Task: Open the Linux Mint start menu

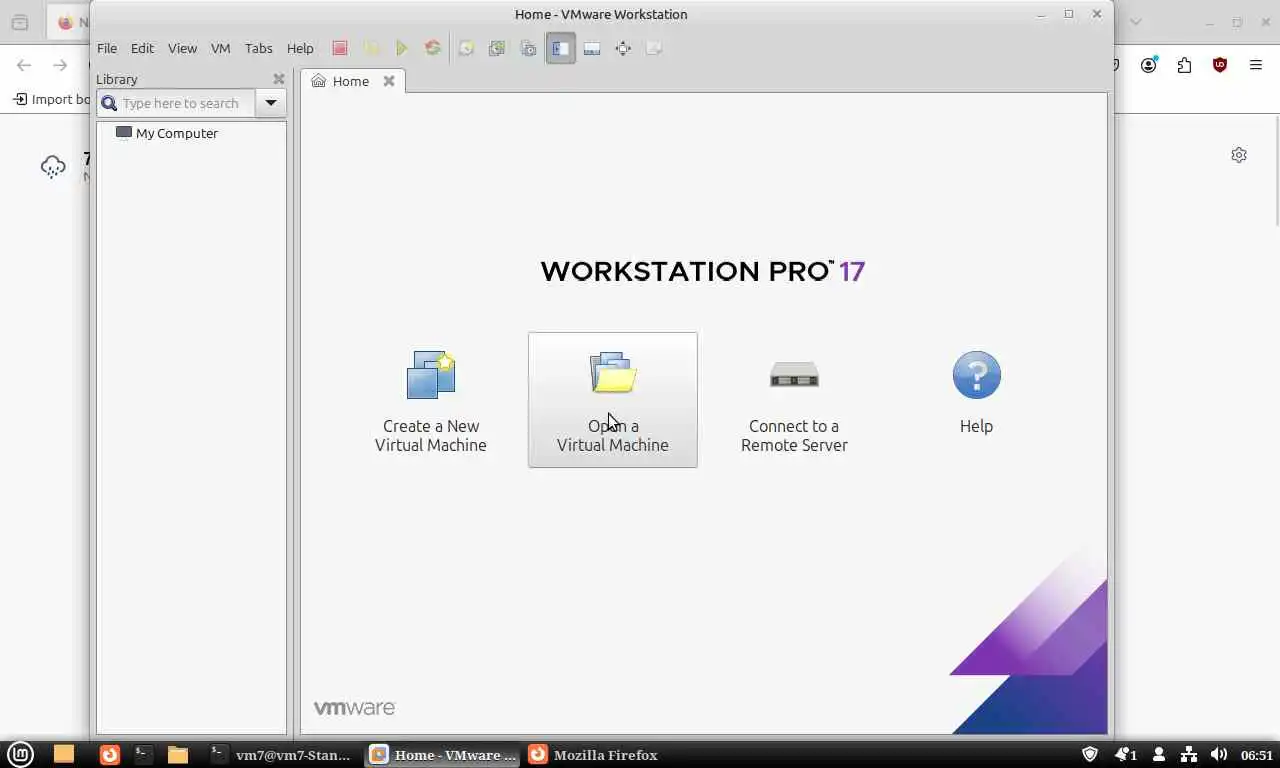Action: (20, 754)
